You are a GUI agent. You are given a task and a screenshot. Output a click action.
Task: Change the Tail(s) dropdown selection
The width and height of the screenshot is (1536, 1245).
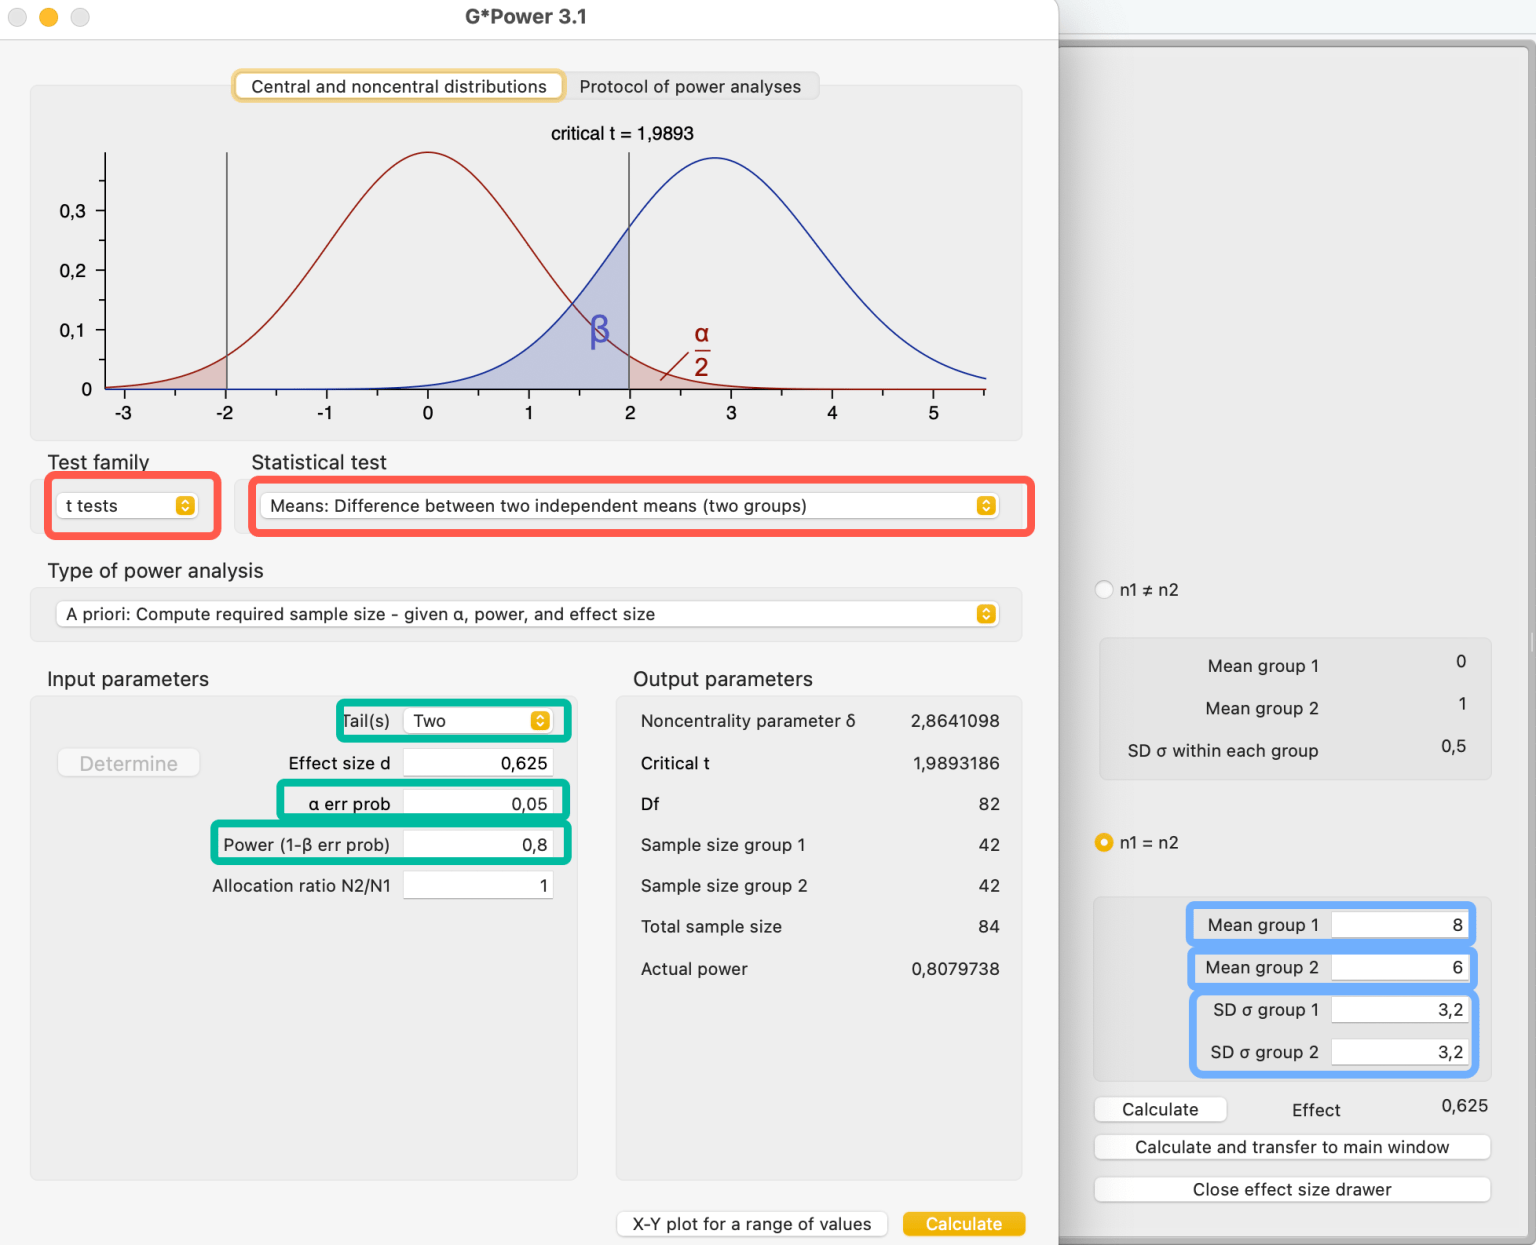click(478, 721)
